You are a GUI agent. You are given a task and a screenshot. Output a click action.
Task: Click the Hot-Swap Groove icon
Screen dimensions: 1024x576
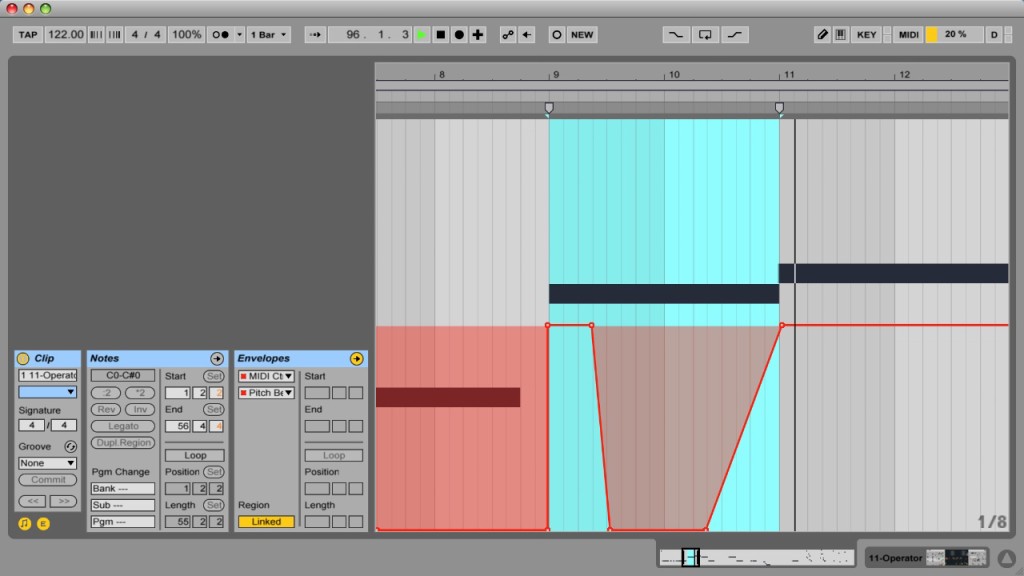click(x=71, y=446)
